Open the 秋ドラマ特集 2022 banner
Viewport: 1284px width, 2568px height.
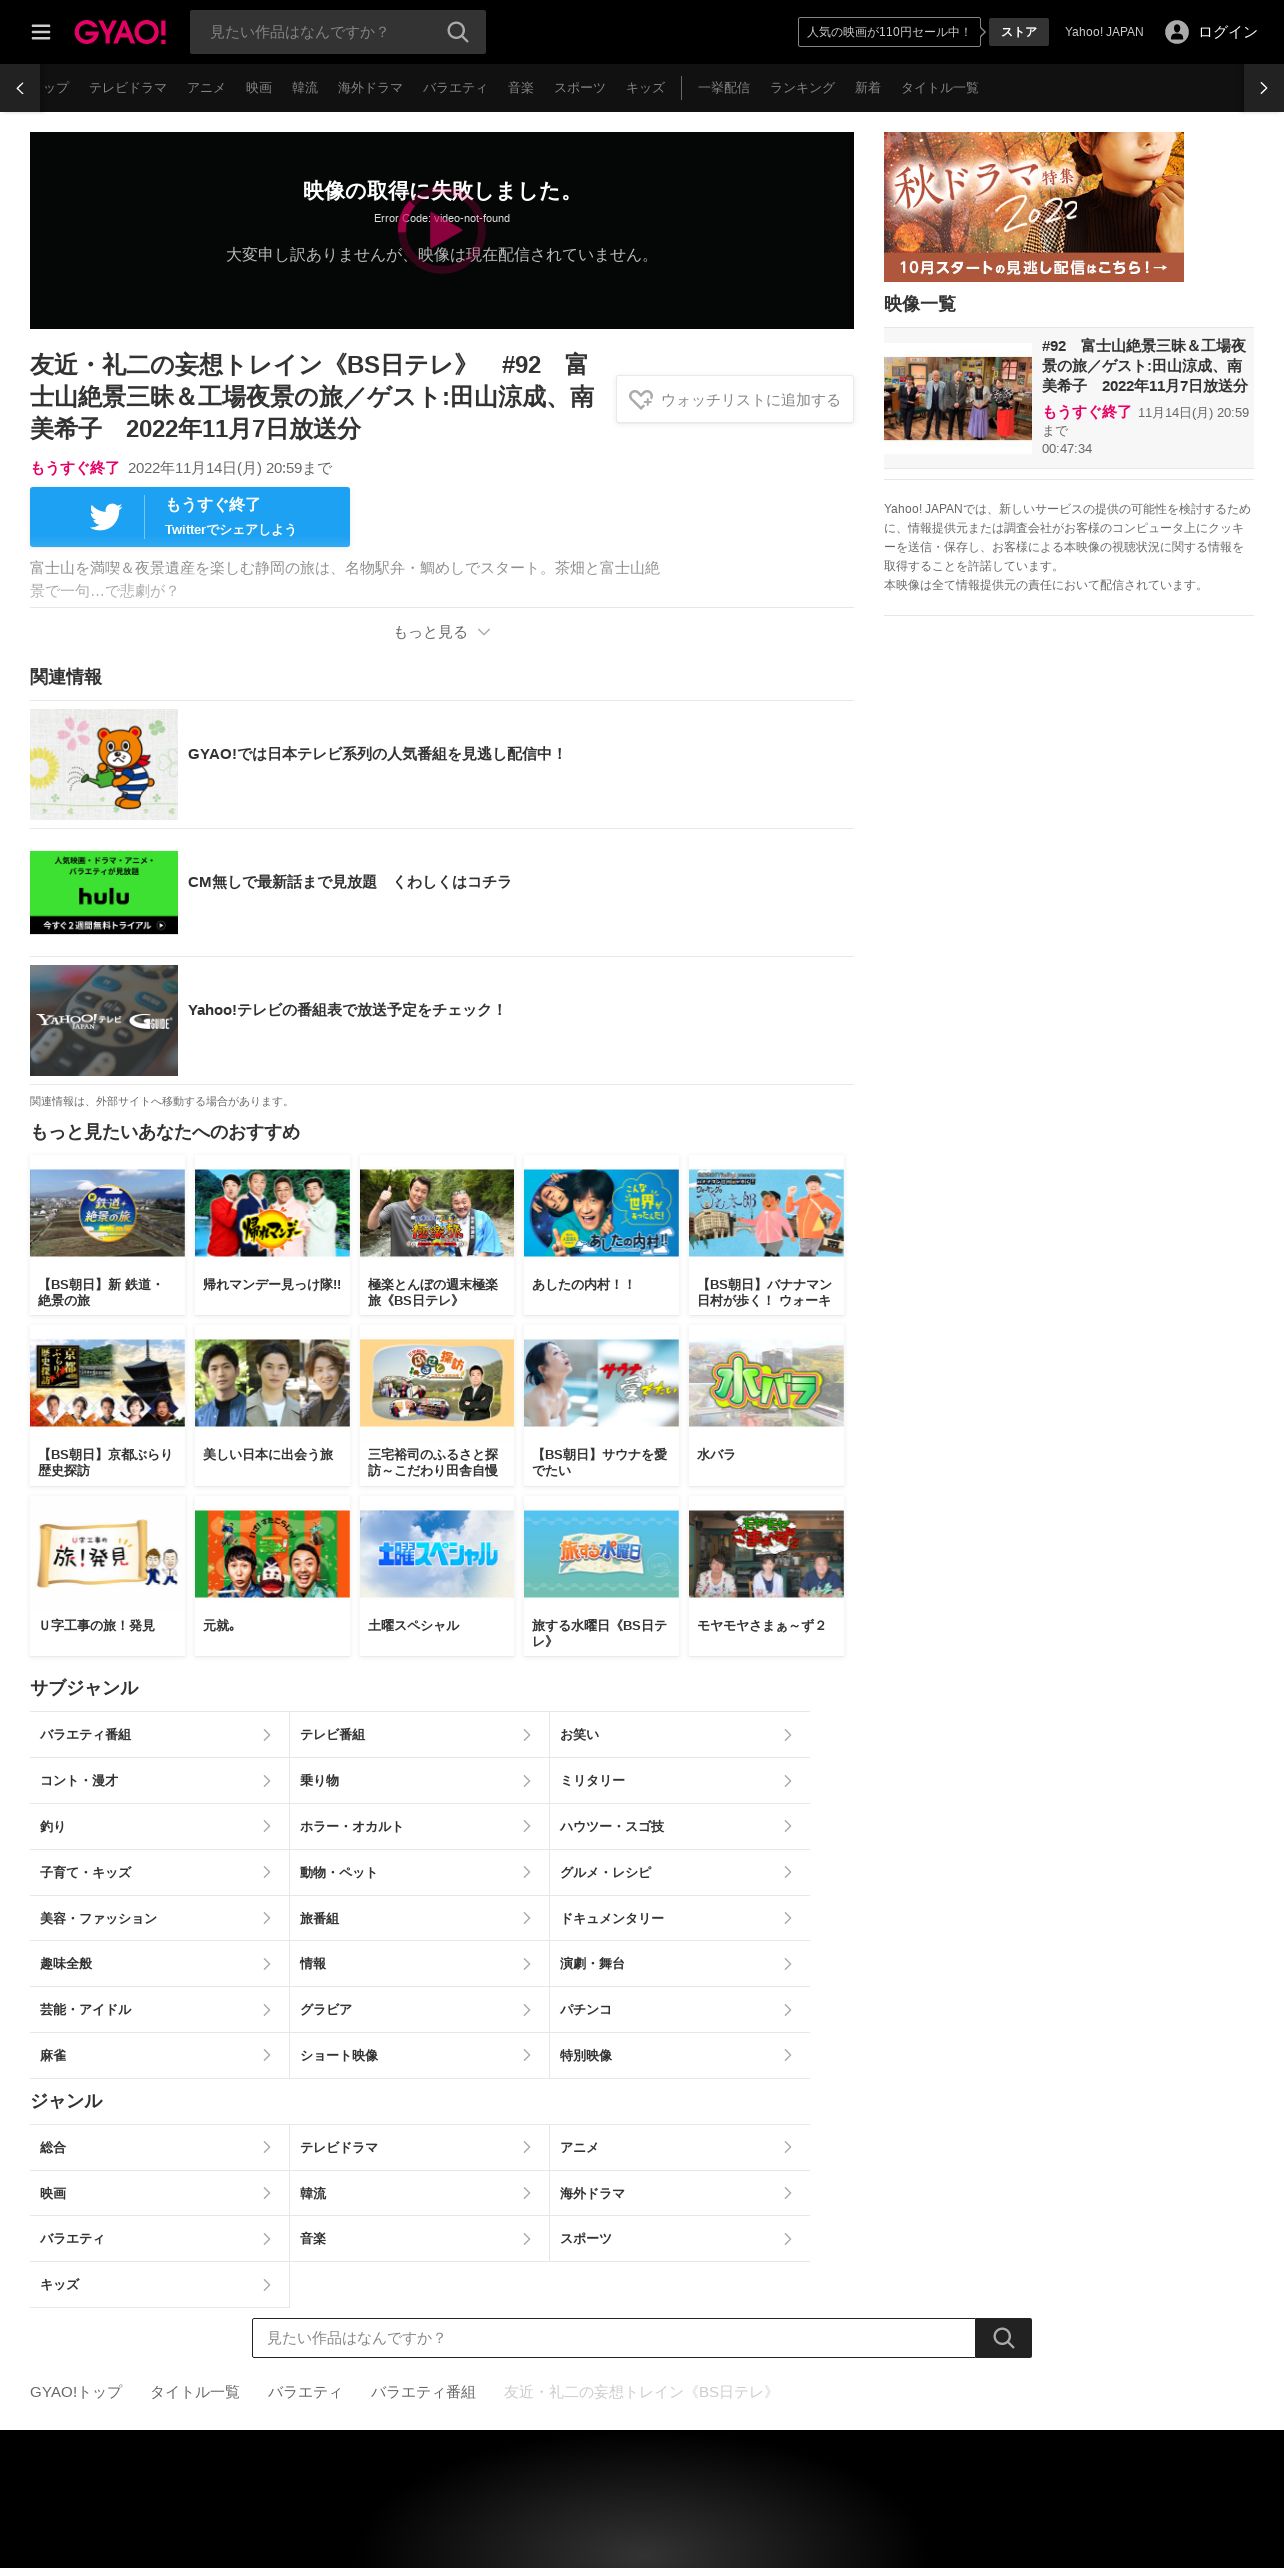pyautogui.click(x=1034, y=207)
